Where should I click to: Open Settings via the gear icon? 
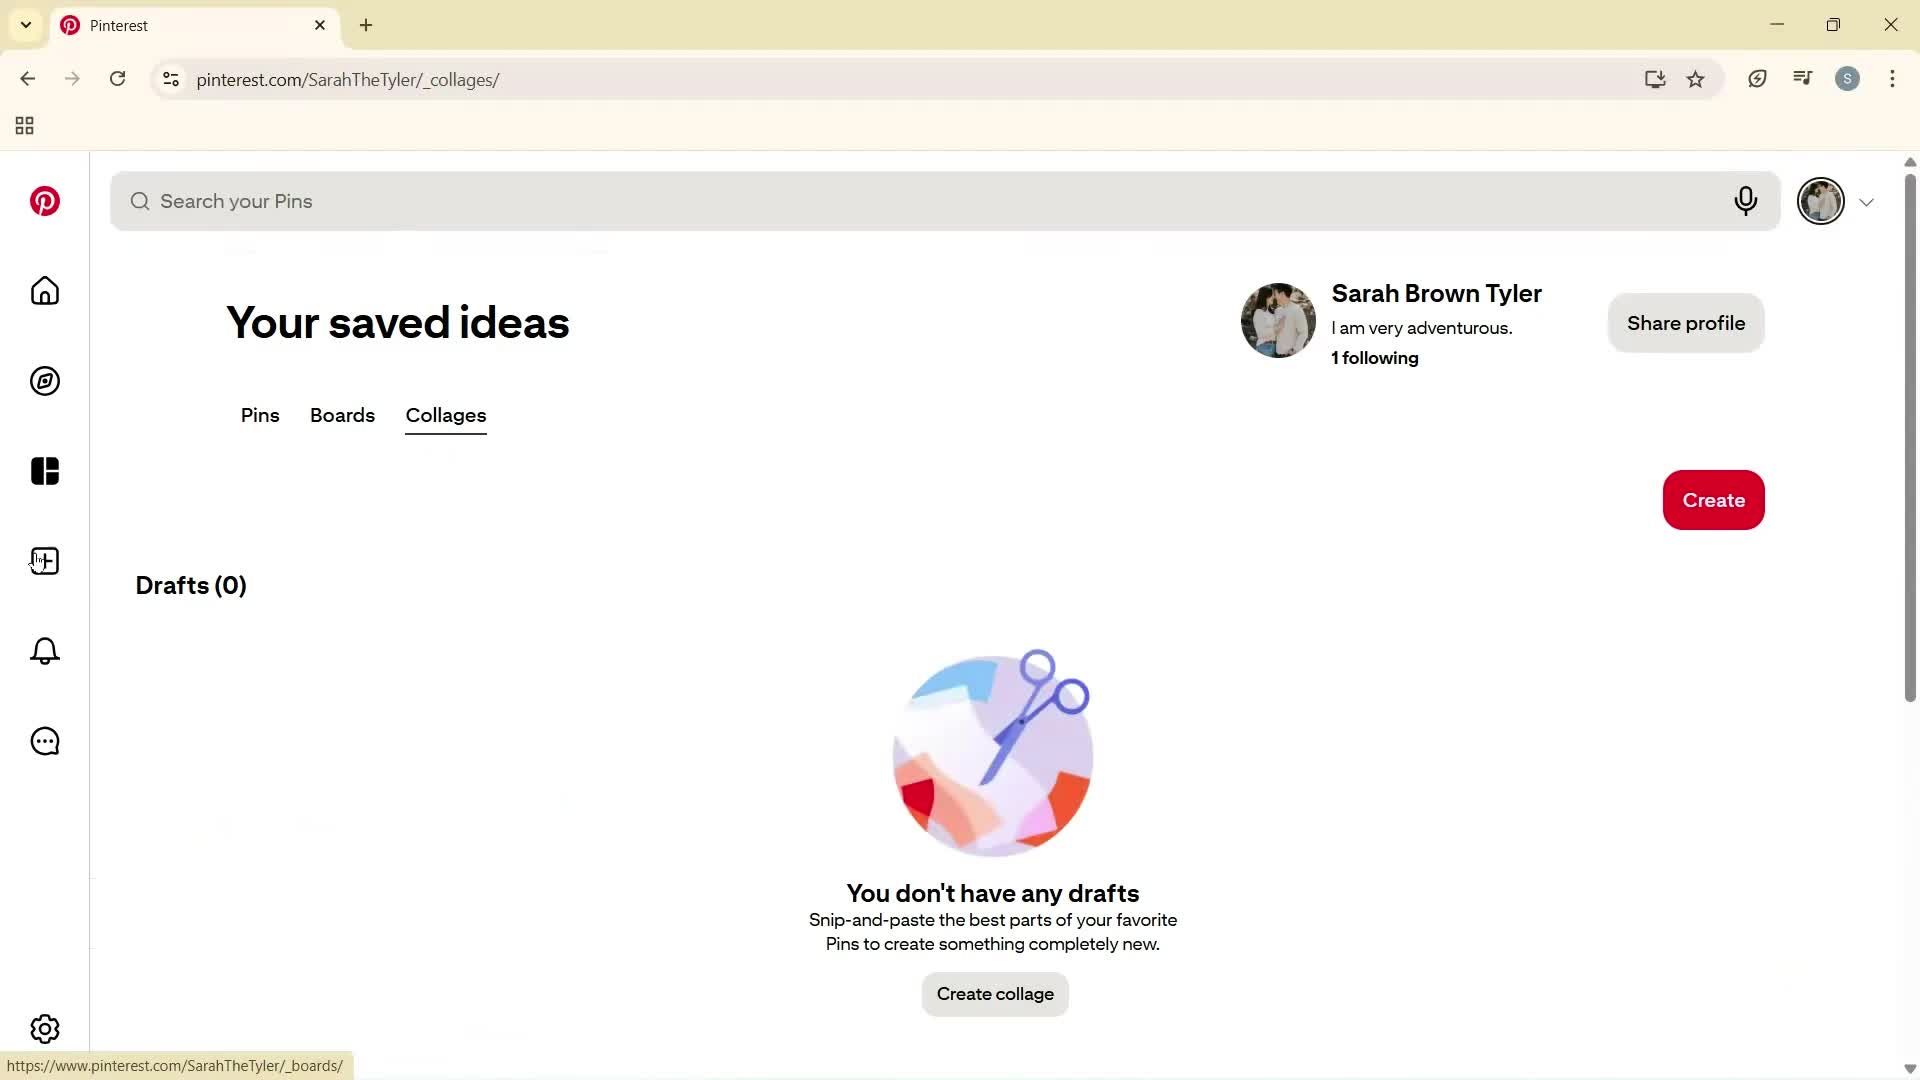point(44,1028)
